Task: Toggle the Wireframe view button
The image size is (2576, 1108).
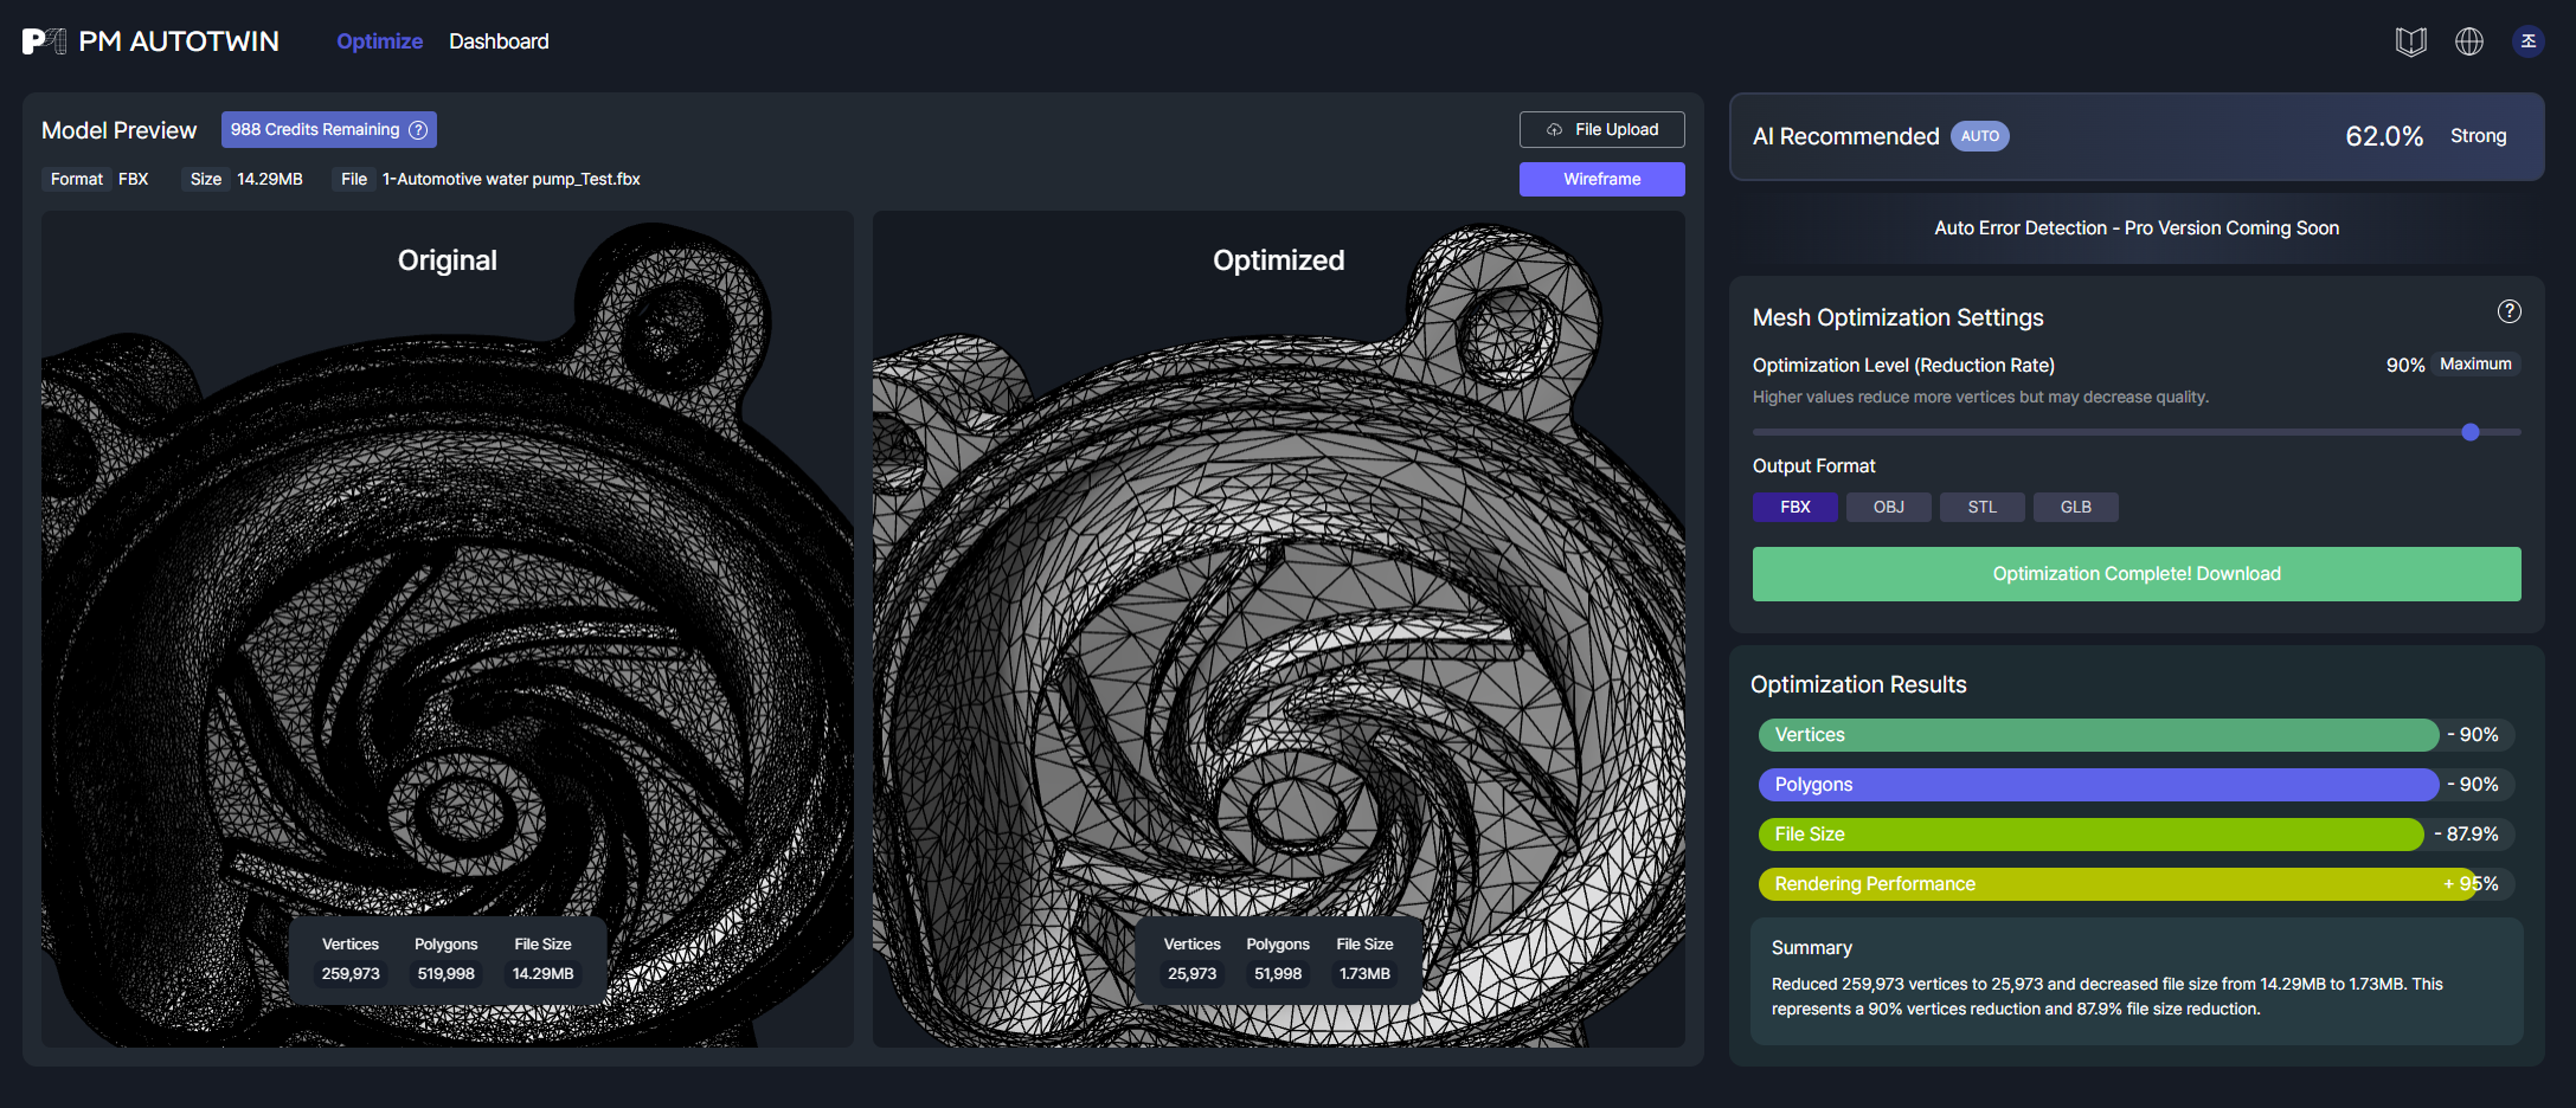Action: tap(1601, 179)
